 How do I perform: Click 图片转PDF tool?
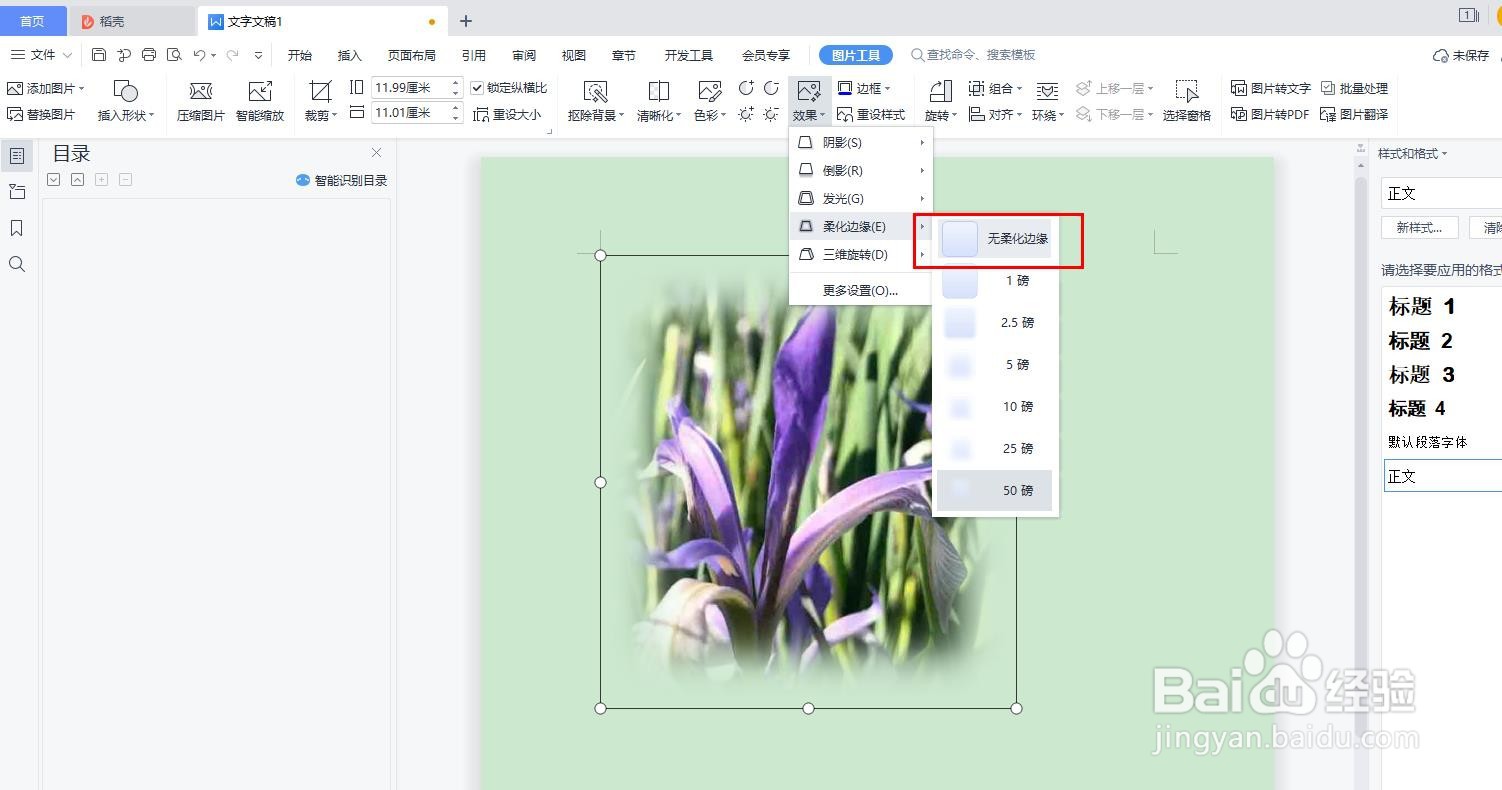[x=1270, y=114]
